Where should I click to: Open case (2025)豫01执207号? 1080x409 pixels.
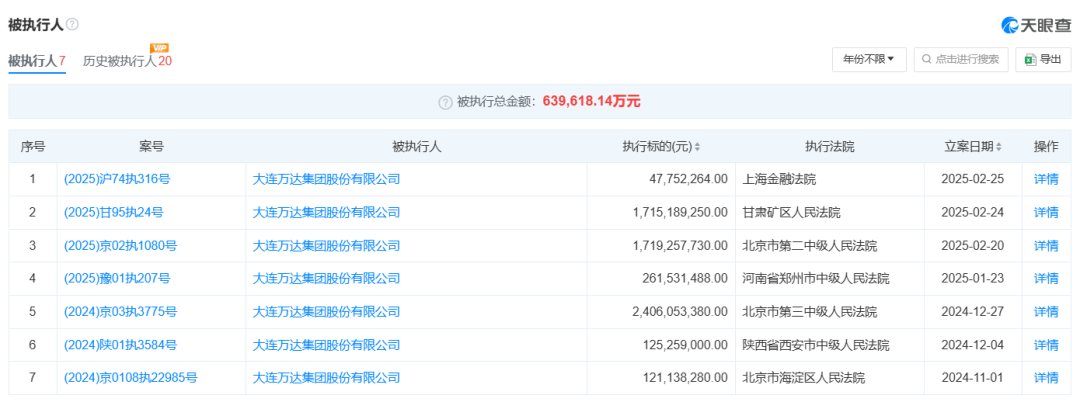click(116, 278)
